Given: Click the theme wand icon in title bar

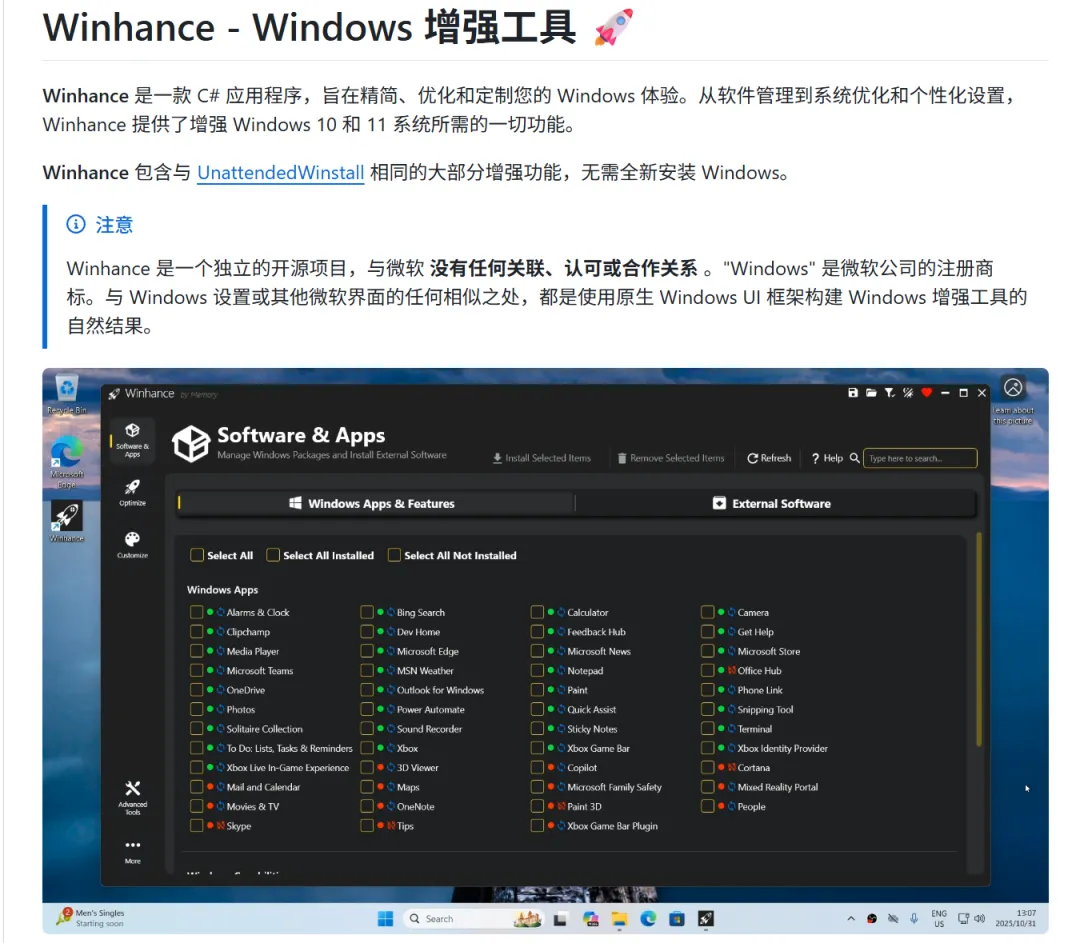Looking at the screenshot, I should [x=908, y=393].
